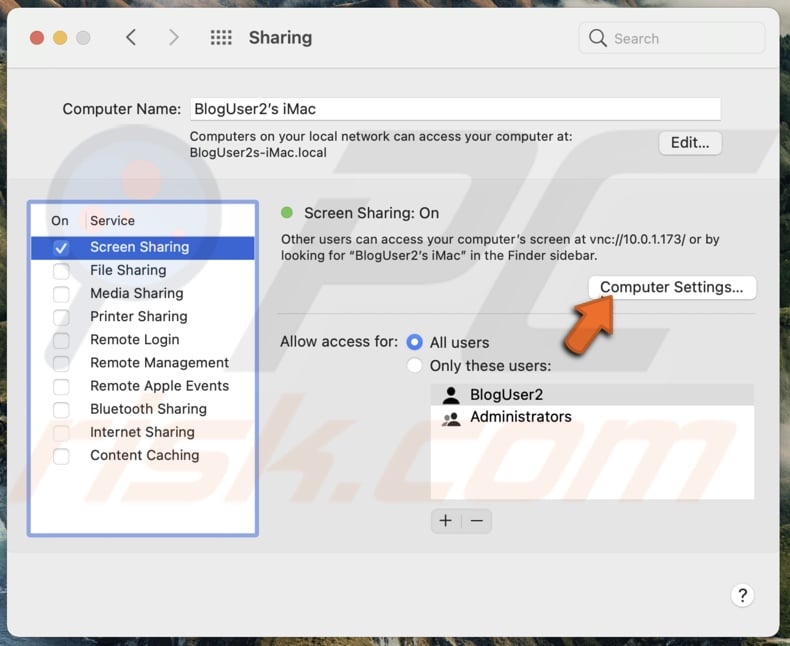The height and width of the screenshot is (646, 790).
Task: Select the Screen Sharing service label
Action: (x=140, y=247)
